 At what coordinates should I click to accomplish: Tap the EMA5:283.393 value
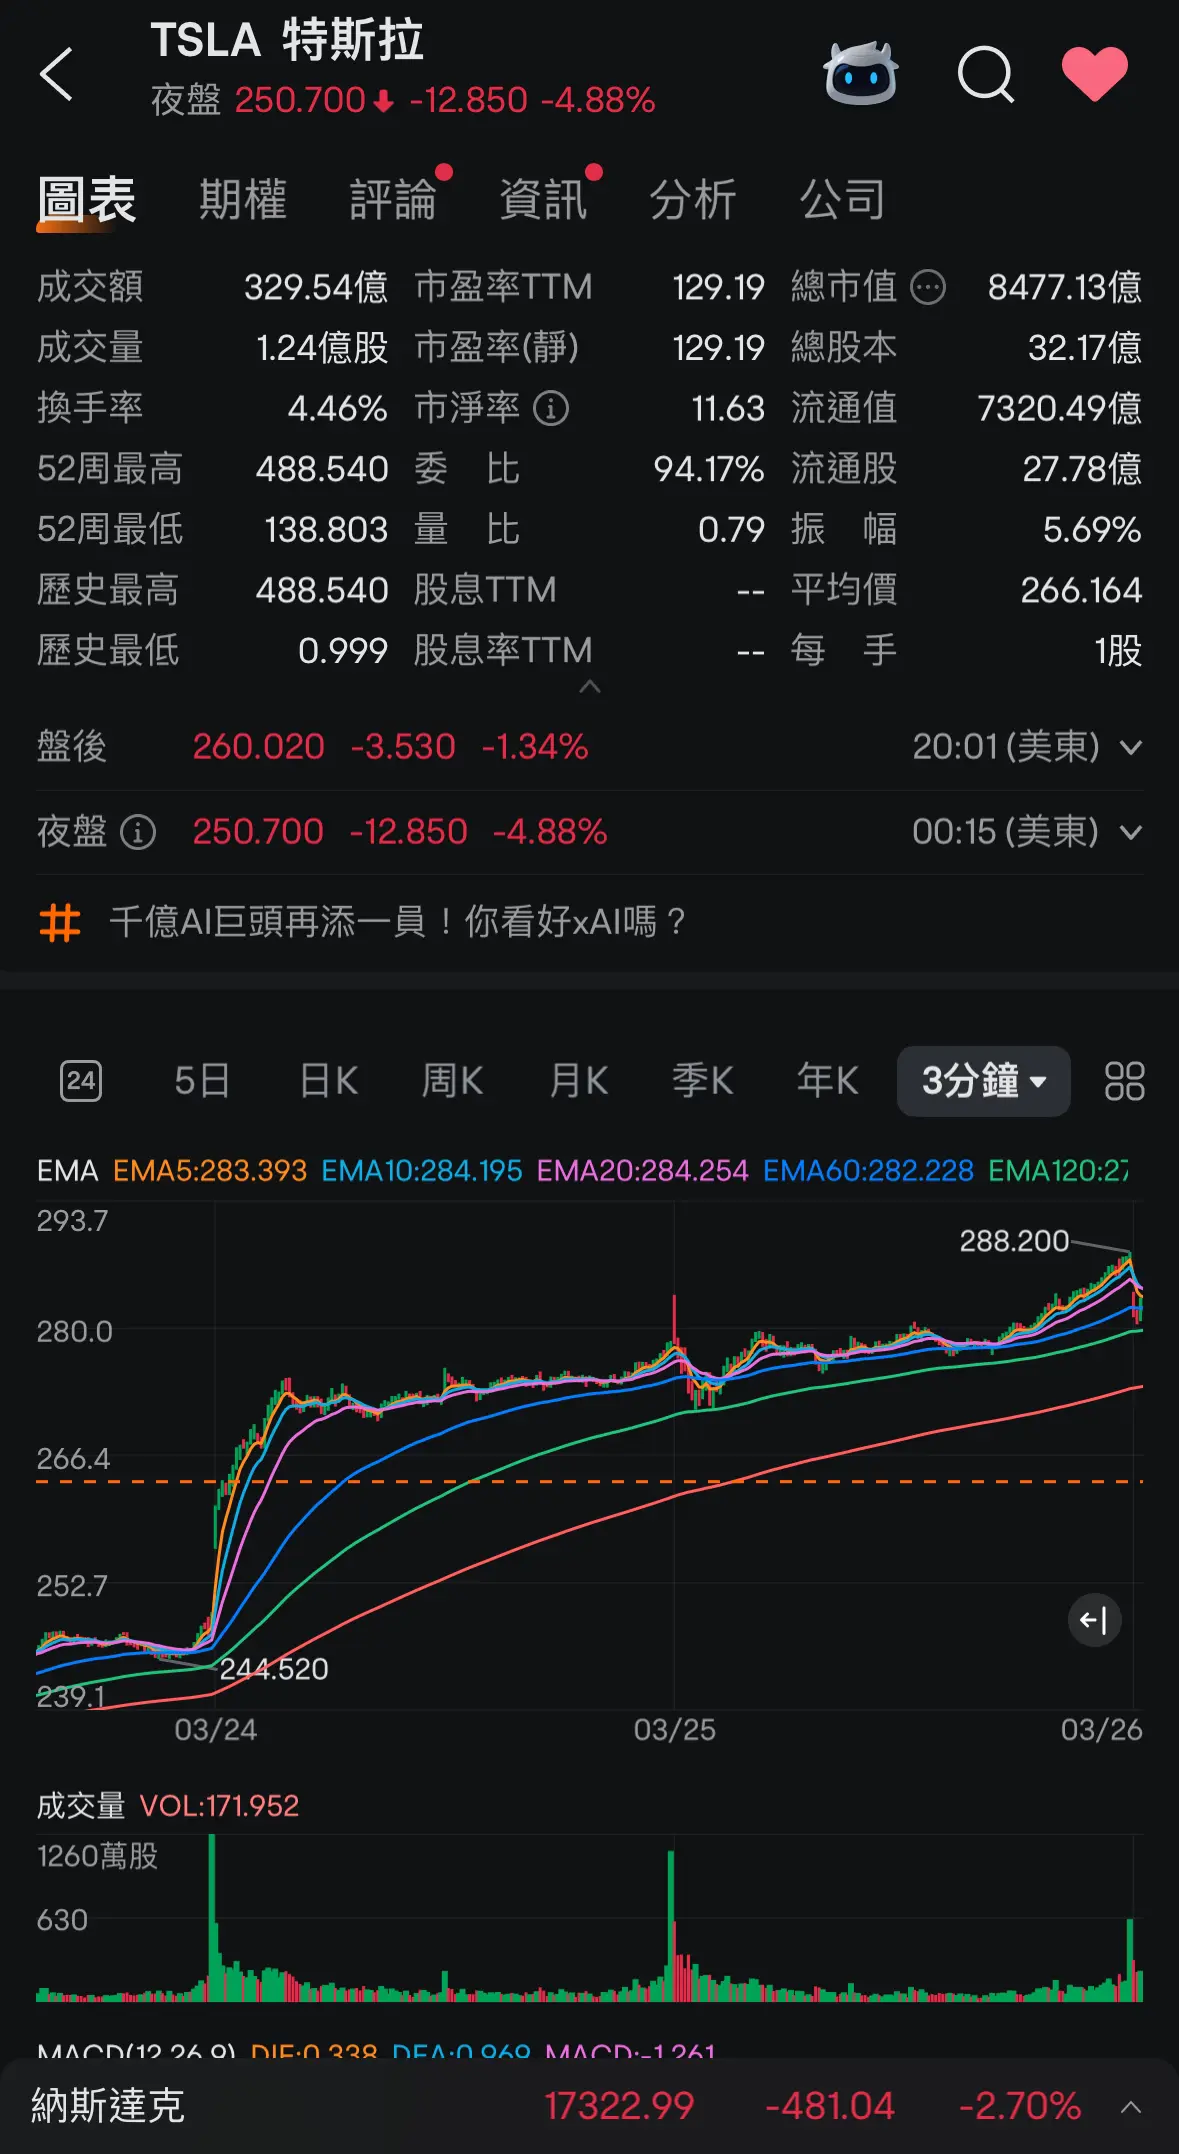pos(210,1171)
